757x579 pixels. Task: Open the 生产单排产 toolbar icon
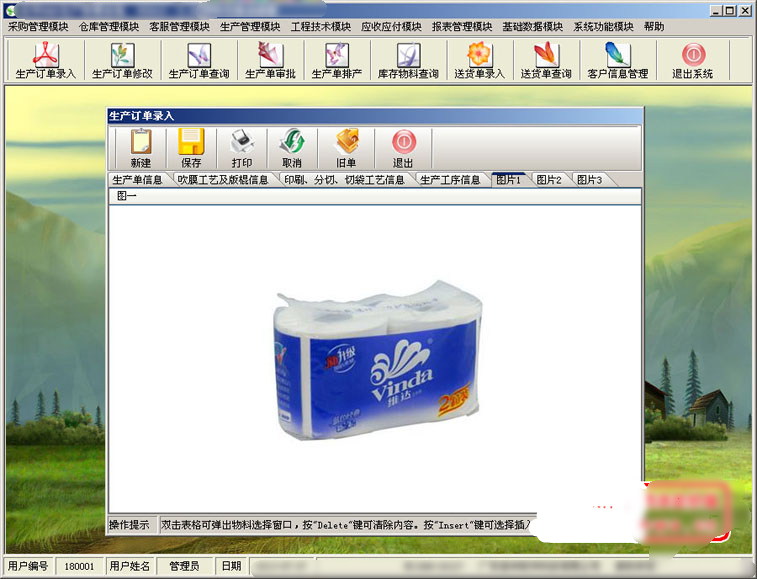337,60
